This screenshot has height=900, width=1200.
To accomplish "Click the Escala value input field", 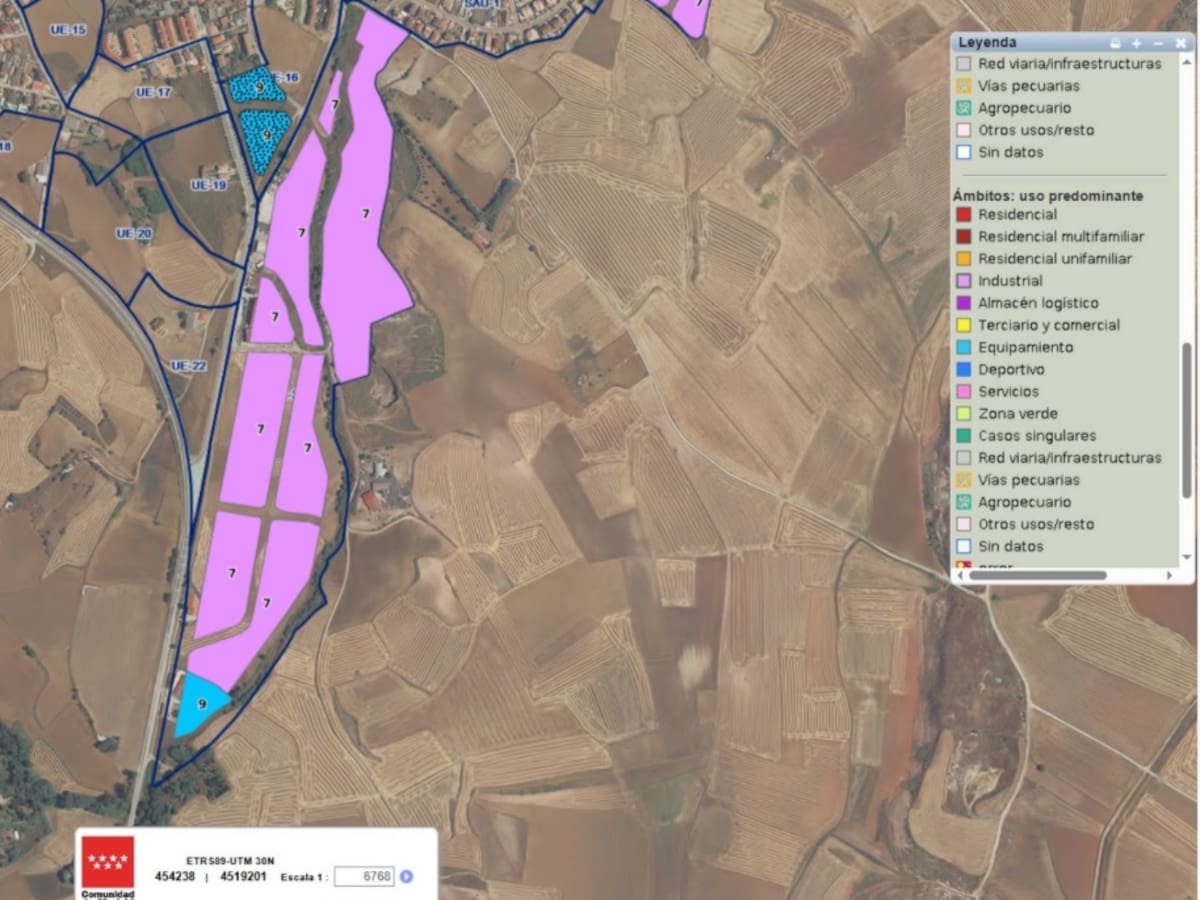I will (364, 877).
